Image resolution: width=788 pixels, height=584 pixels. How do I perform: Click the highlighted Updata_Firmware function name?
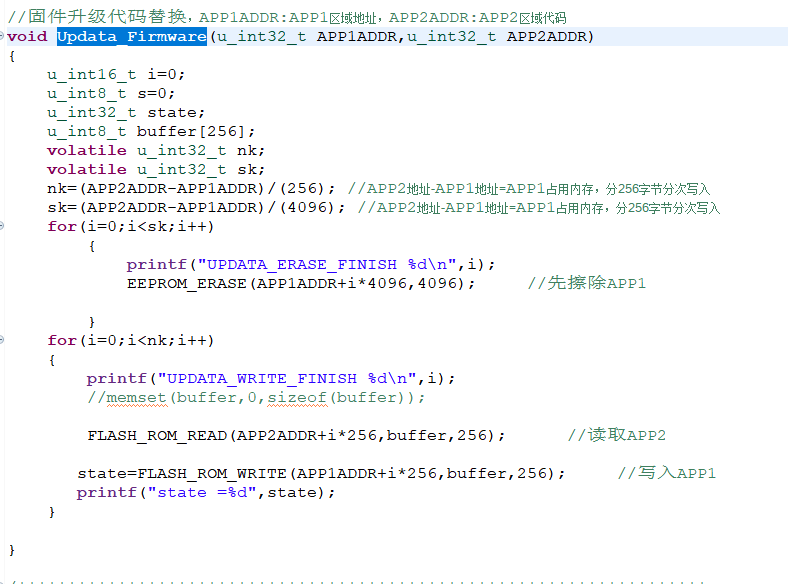tap(131, 37)
